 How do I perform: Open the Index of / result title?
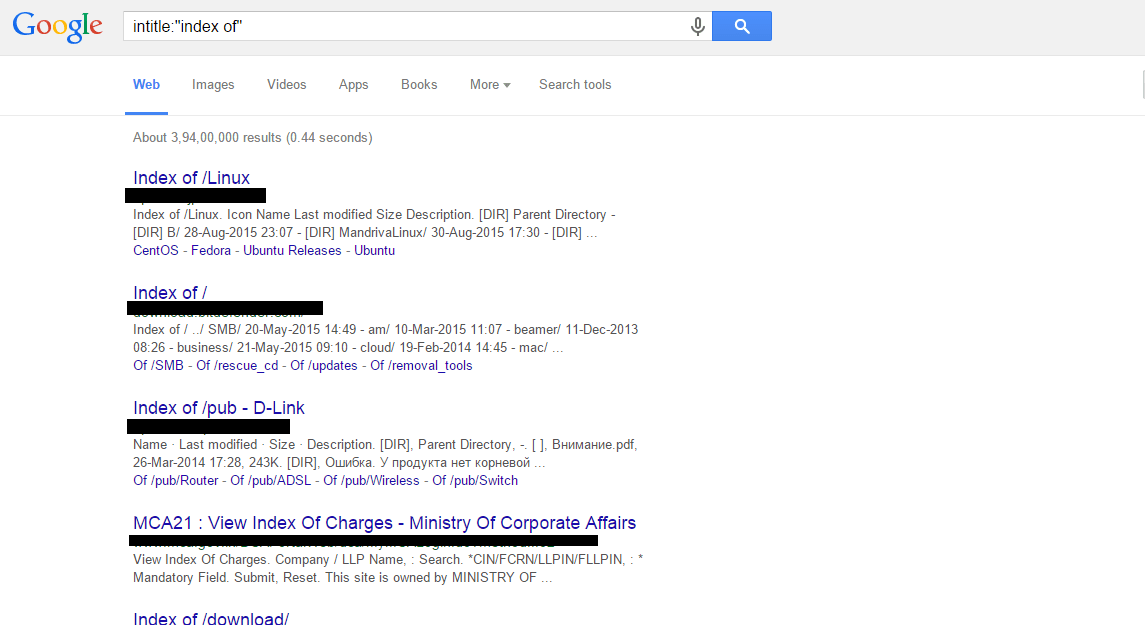coord(170,293)
